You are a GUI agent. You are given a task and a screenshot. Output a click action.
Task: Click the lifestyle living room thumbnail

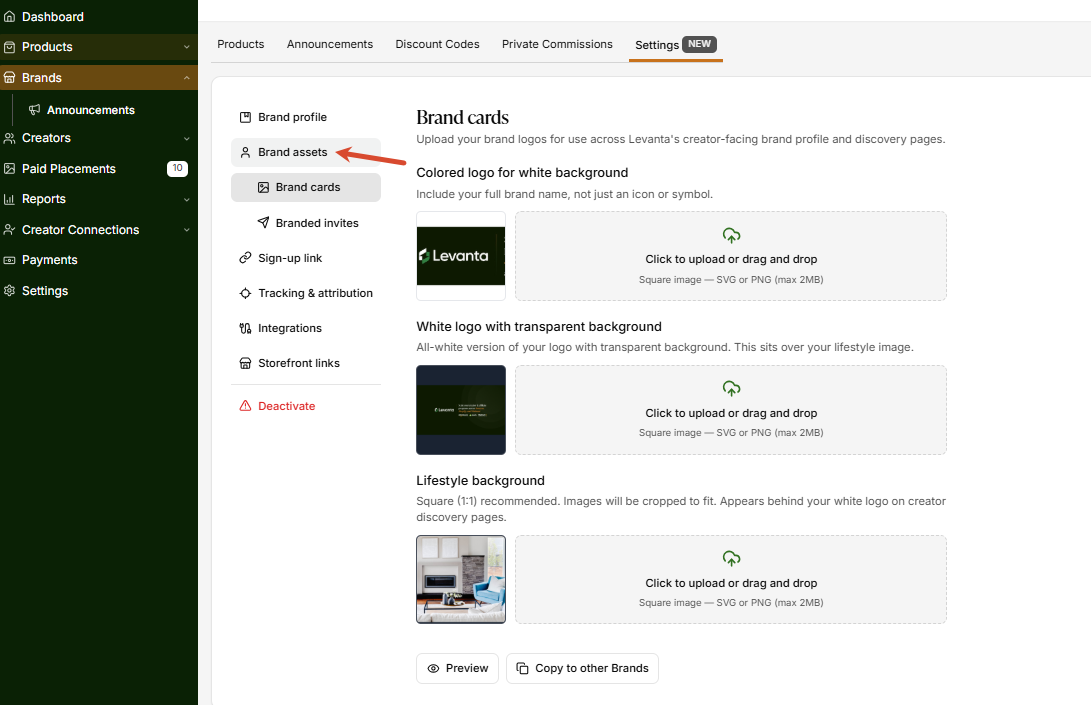(461, 579)
